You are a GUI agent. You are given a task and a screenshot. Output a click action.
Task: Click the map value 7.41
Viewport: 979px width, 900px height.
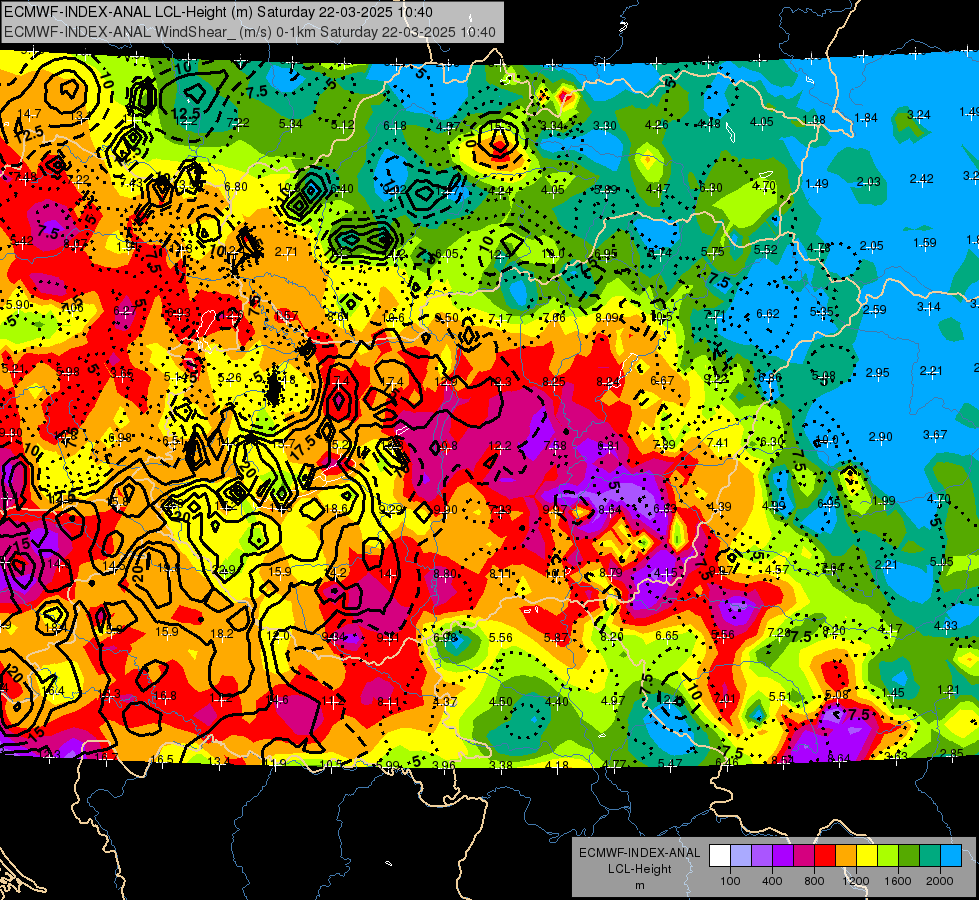click(718, 443)
